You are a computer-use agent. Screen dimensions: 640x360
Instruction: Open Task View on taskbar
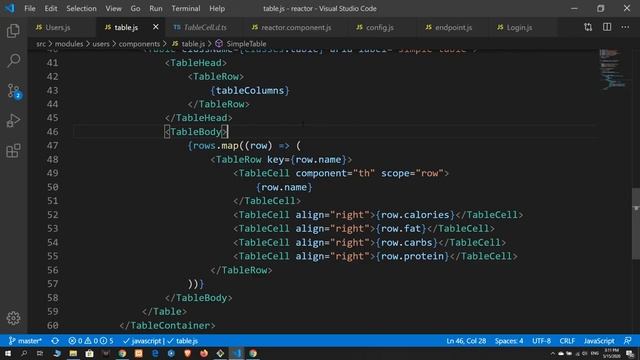(40, 353)
